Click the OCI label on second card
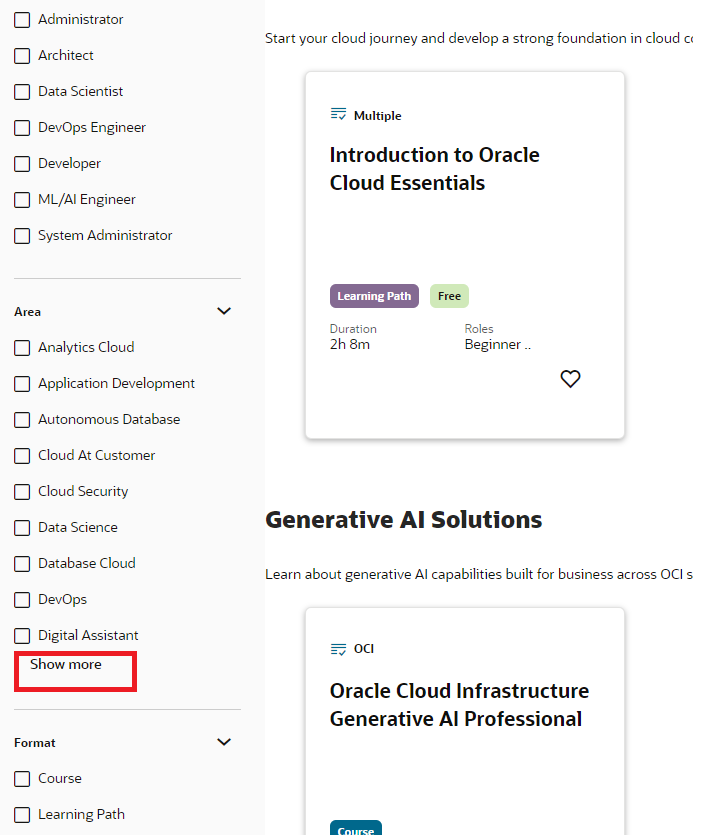Screen dimensions: 706x835 pyautogui.click(x=364, y=649)
